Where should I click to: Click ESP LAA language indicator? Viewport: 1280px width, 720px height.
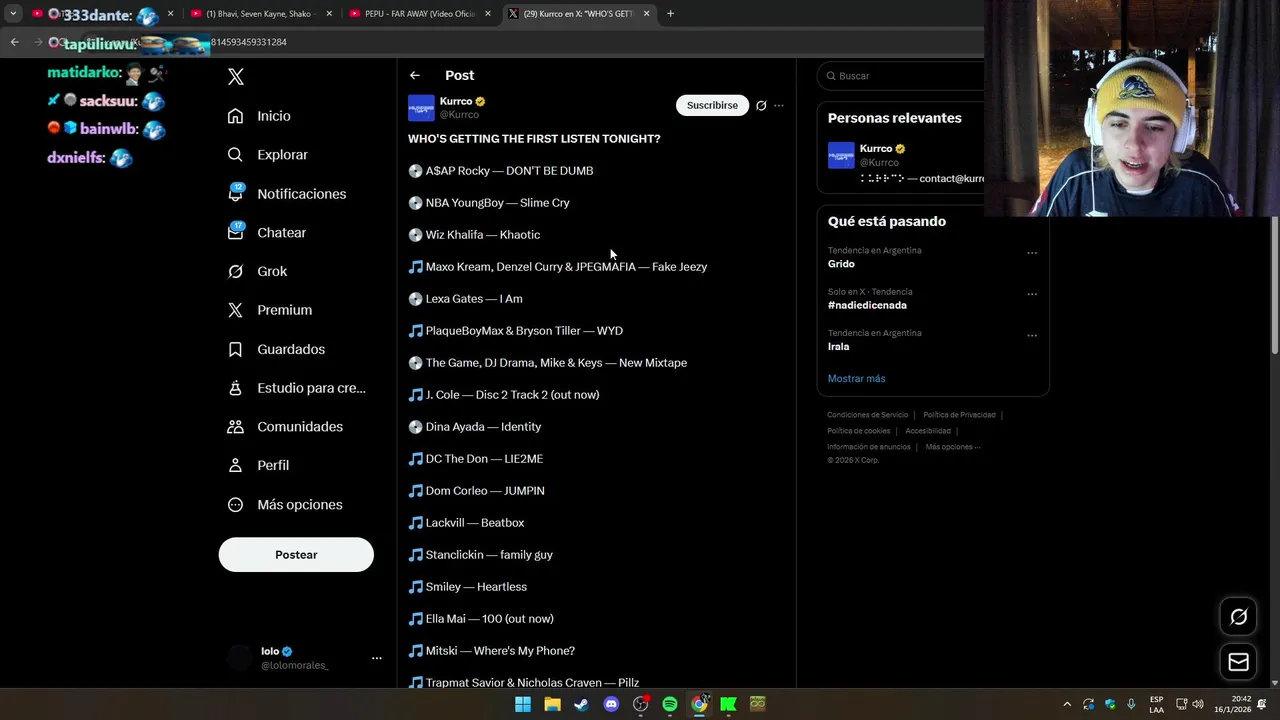click(x=1156, y=704)
